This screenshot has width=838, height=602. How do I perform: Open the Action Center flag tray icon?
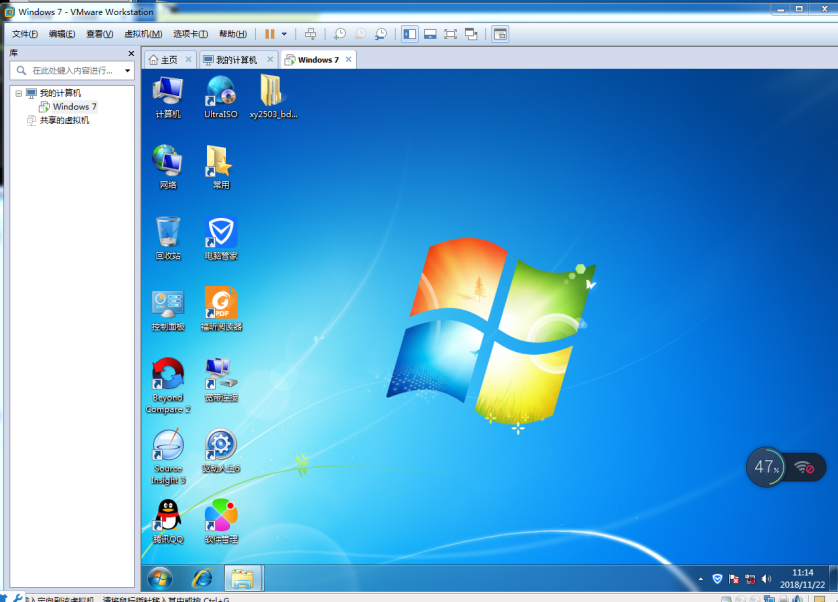tap(734, 579)
